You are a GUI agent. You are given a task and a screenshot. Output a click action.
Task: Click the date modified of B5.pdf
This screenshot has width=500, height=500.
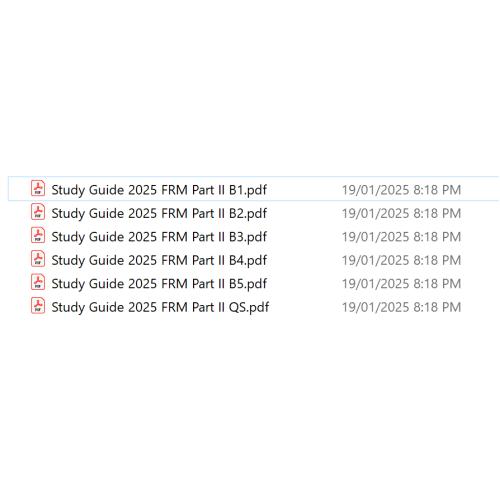tap(401, 284)
